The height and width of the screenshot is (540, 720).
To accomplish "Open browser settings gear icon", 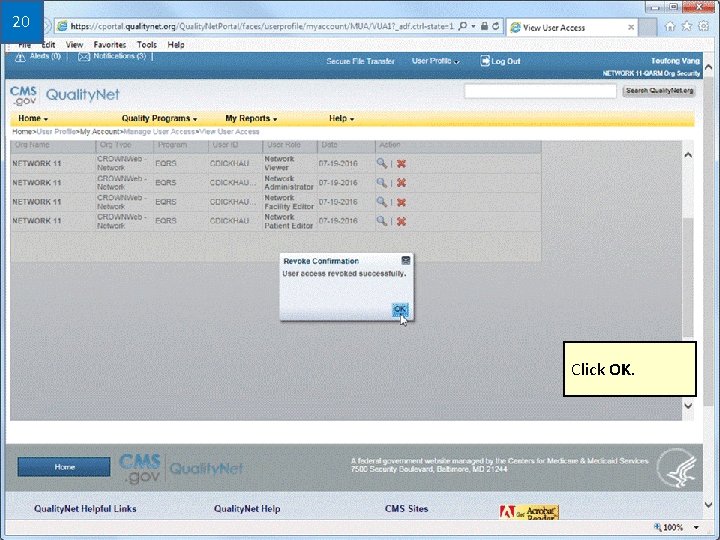I will click(703, 26).
